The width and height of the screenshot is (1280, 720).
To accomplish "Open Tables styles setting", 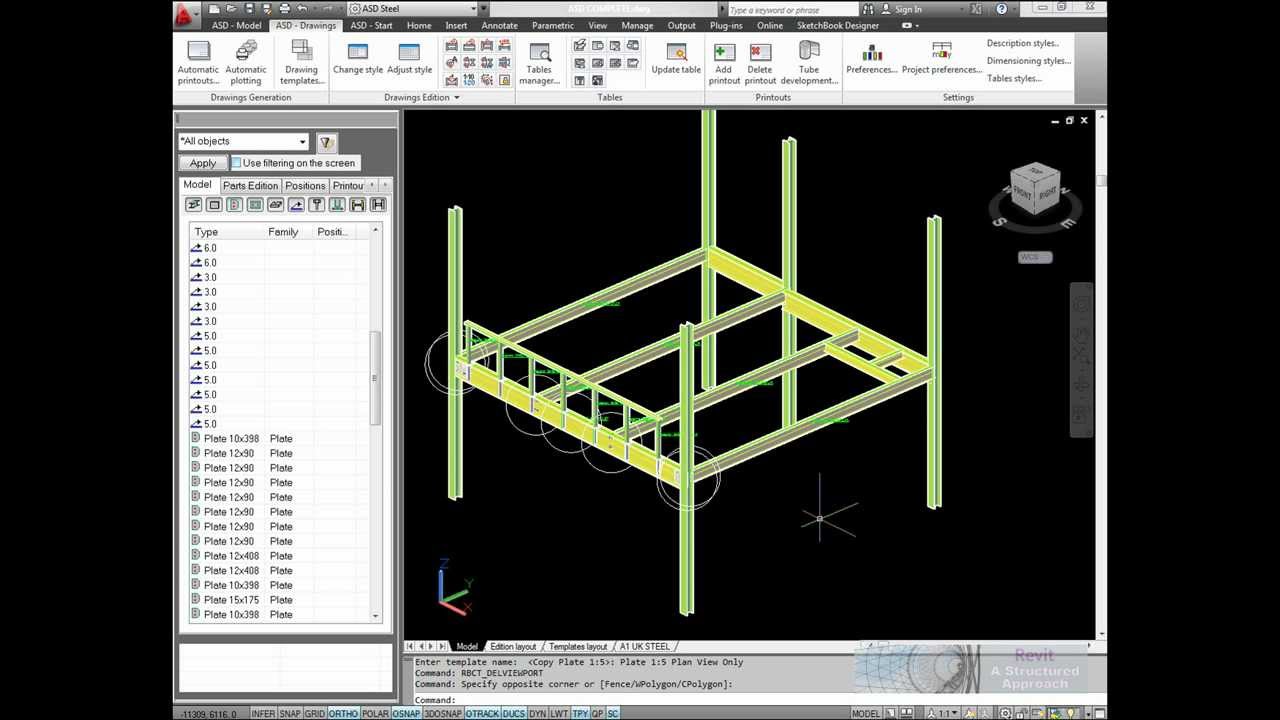I will click(1015, 78).
